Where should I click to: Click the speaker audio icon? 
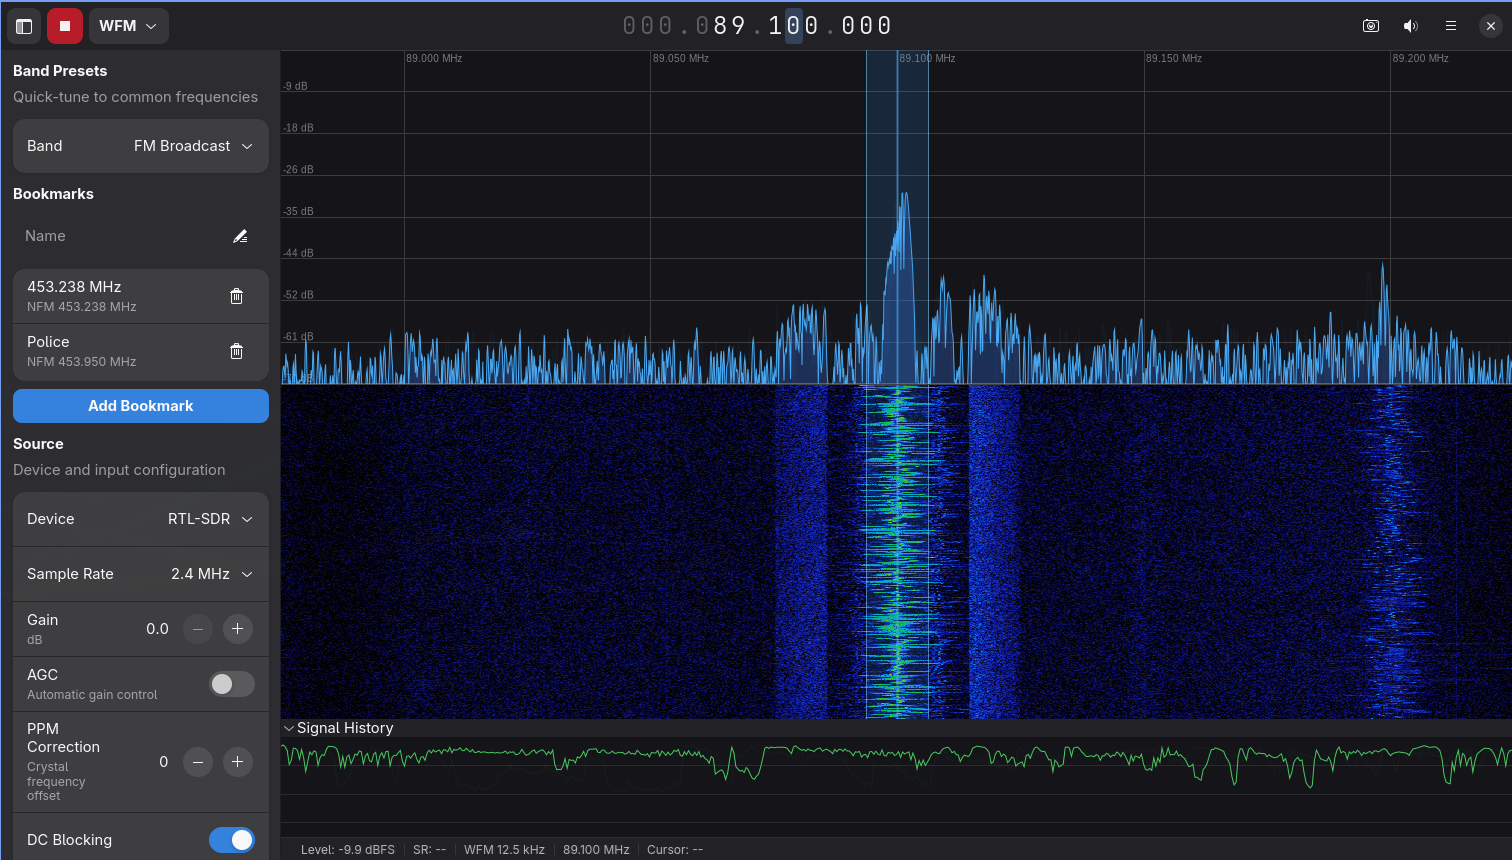1411,25
